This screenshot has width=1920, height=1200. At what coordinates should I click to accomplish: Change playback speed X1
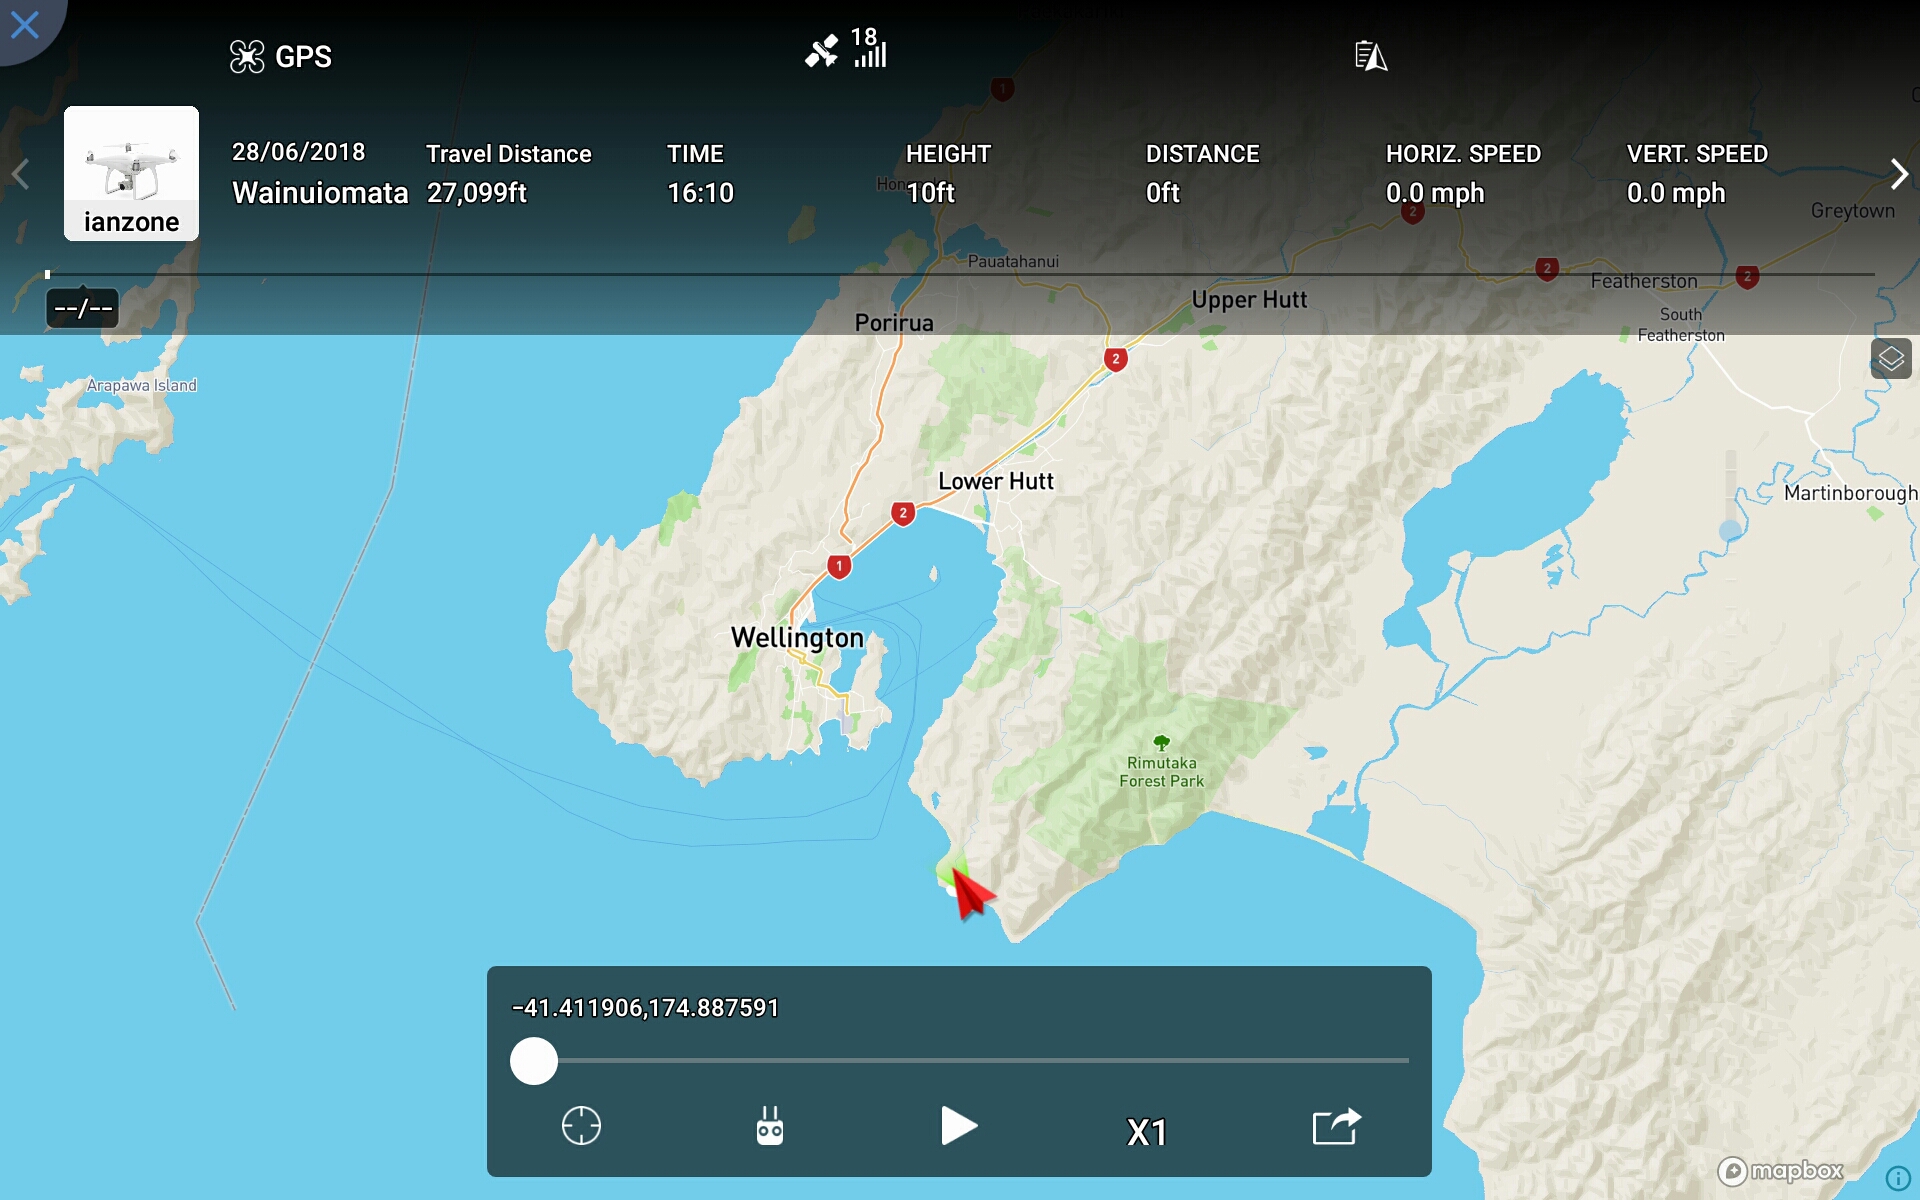[1147, 1132]
